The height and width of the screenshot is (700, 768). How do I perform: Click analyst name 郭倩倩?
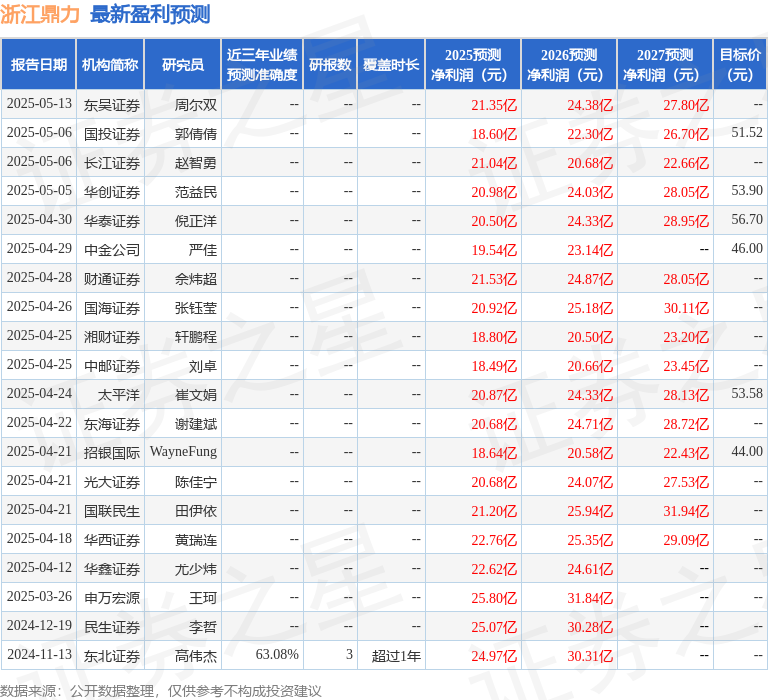click(x=196, y=134)
